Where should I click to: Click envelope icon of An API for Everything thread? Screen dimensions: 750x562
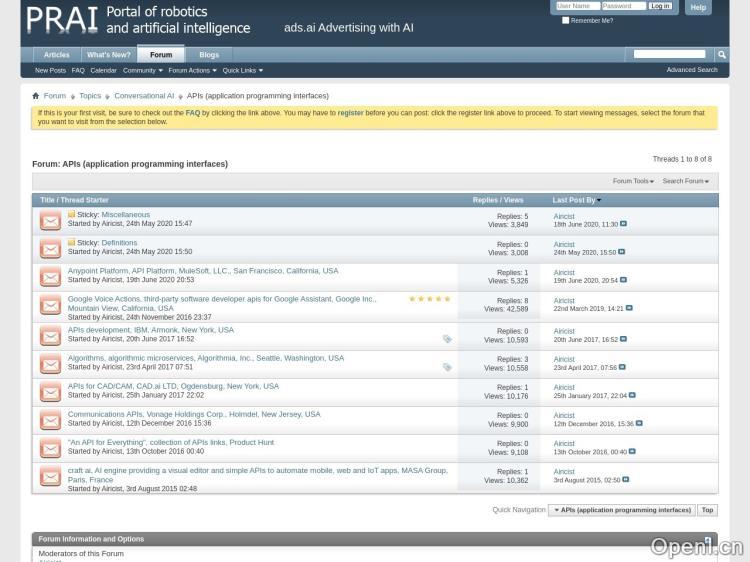(50, 449)
